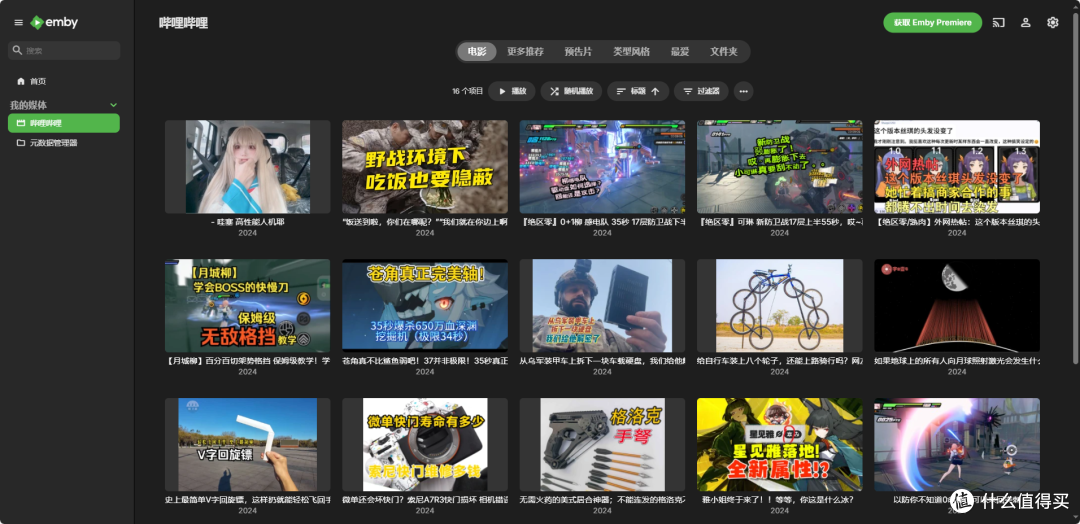Switch to 更多推荐 tab

tap(526, 52)
